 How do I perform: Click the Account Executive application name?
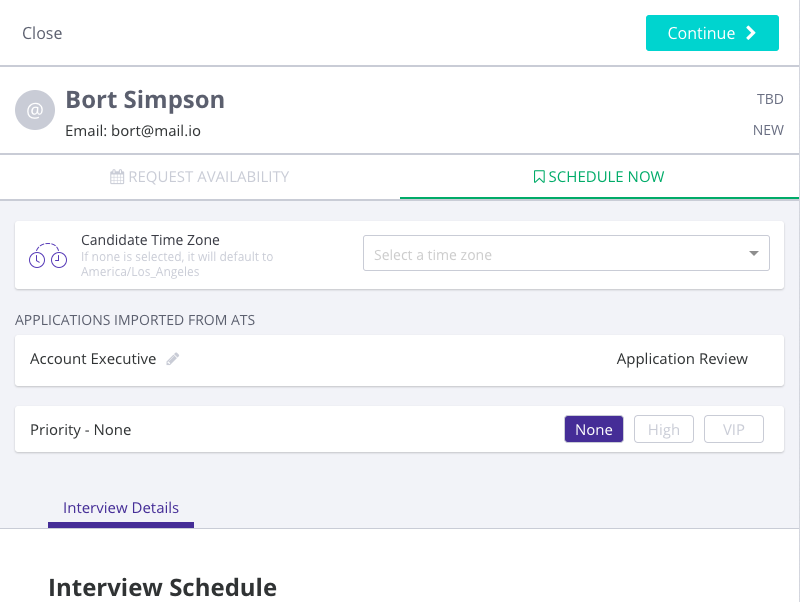tap(93, 359)
